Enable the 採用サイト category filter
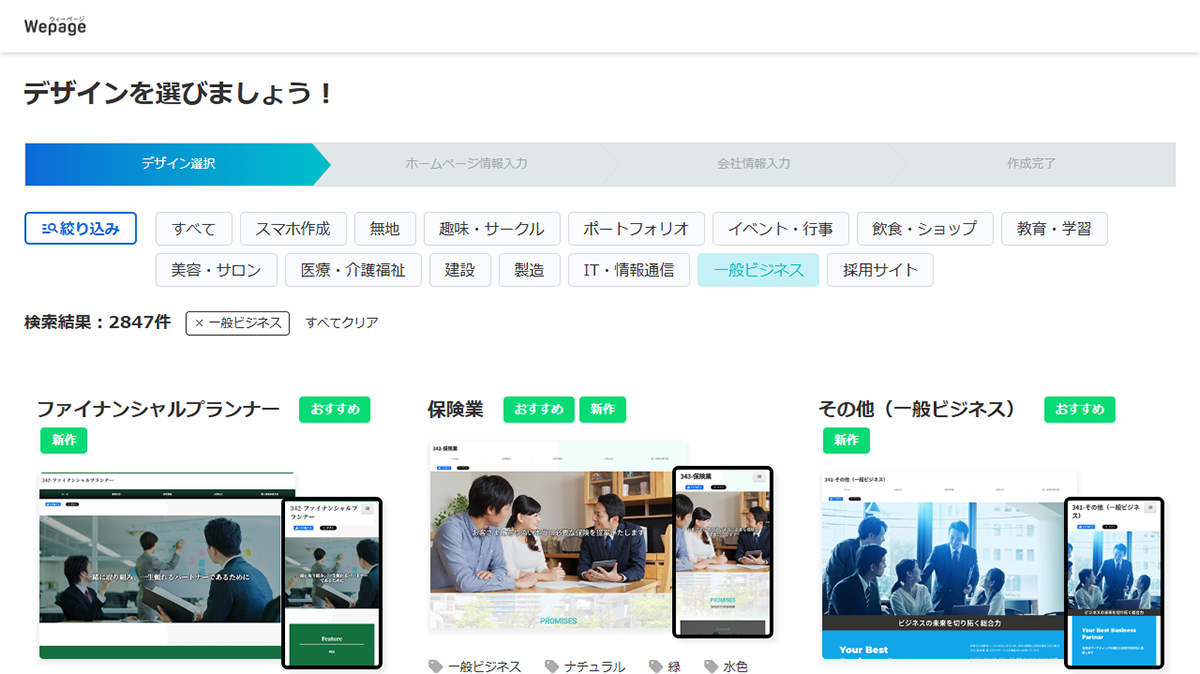 pyautogui.click(x=880, y=269)
